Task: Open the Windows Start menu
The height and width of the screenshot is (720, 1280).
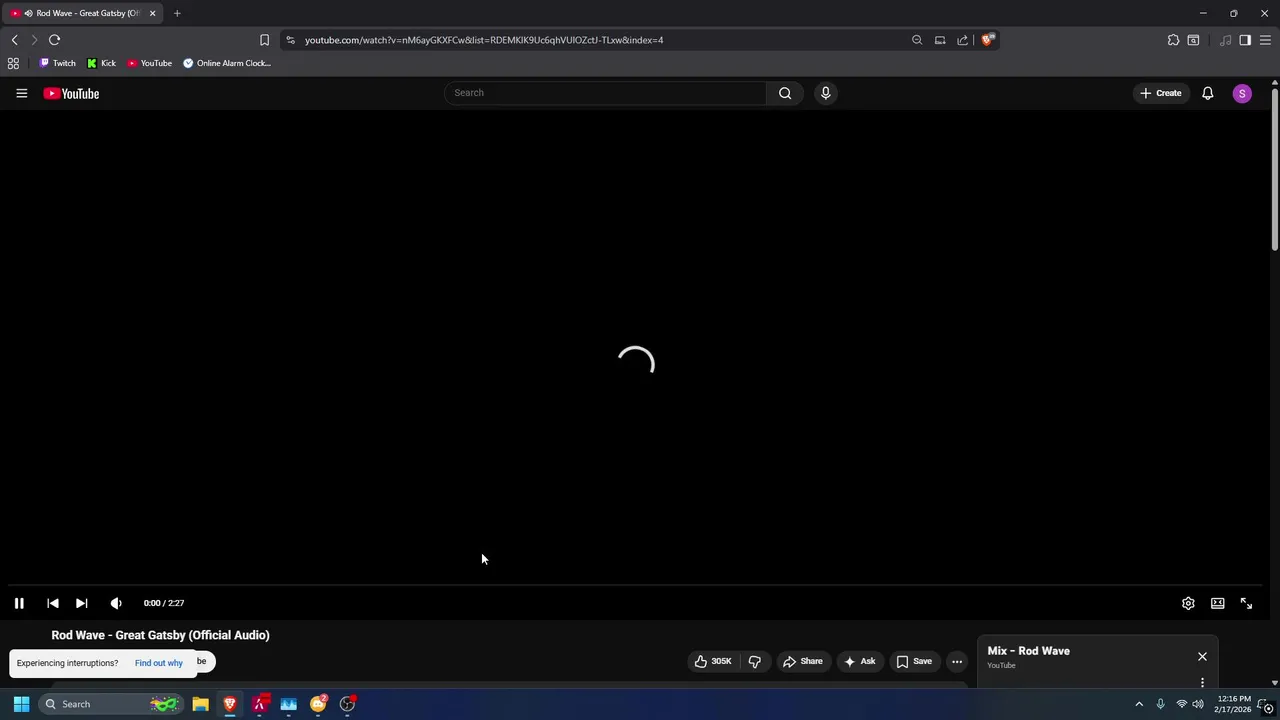Action: (x=21, y=704)
